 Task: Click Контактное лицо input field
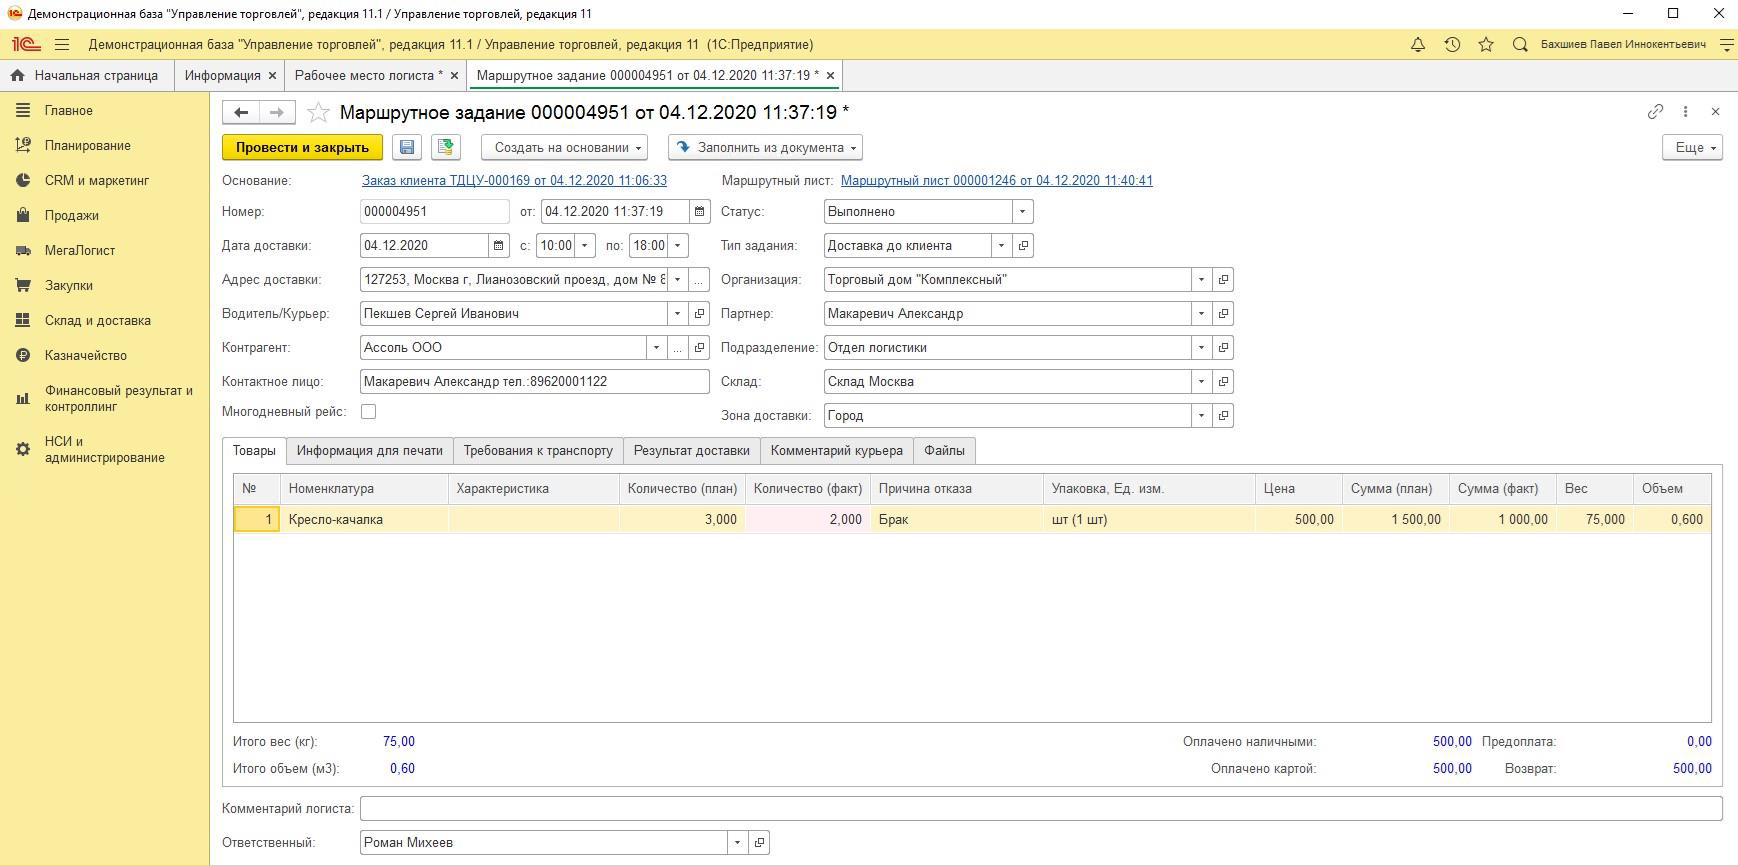(x=534, y=382)
